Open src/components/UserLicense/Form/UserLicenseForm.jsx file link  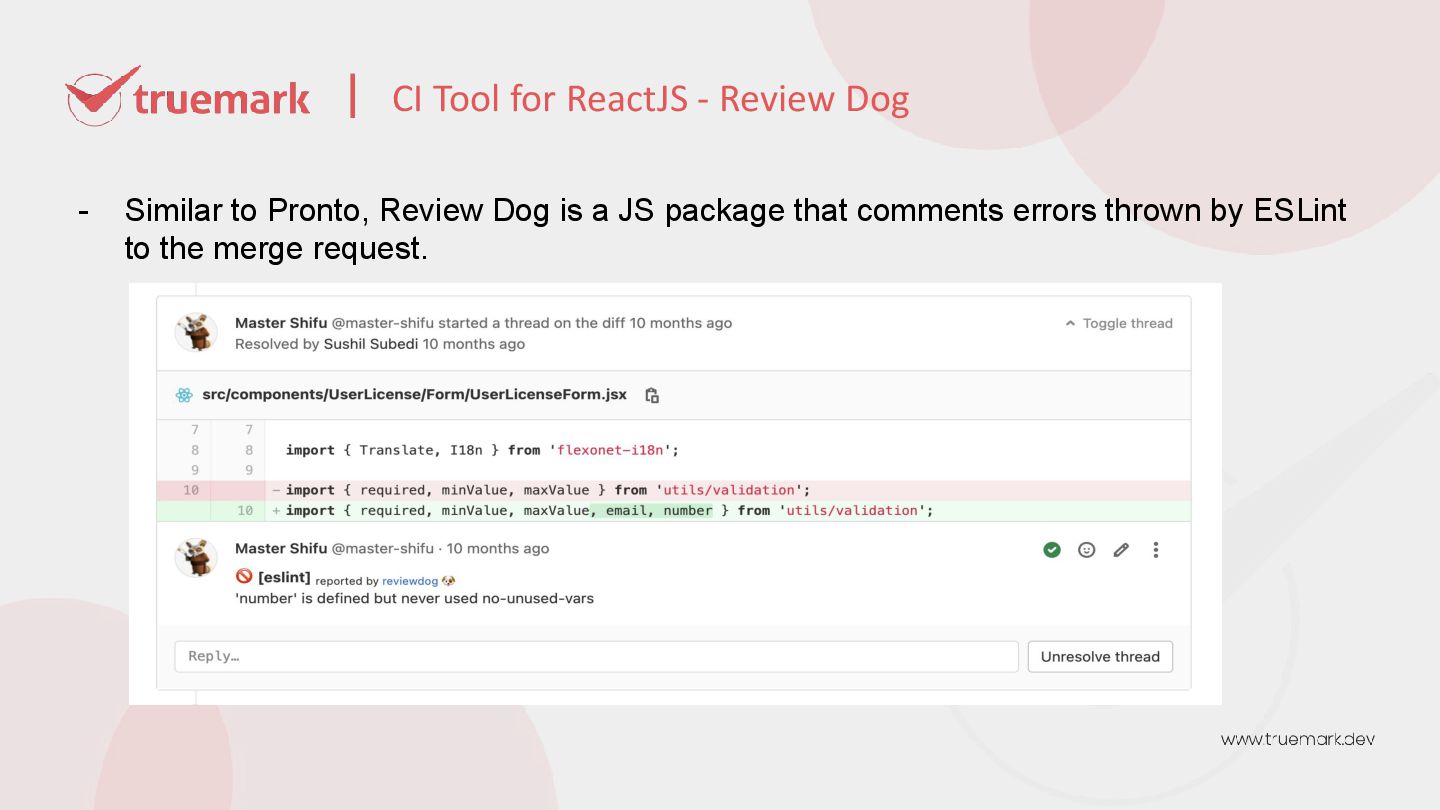[x=415, y=394]
